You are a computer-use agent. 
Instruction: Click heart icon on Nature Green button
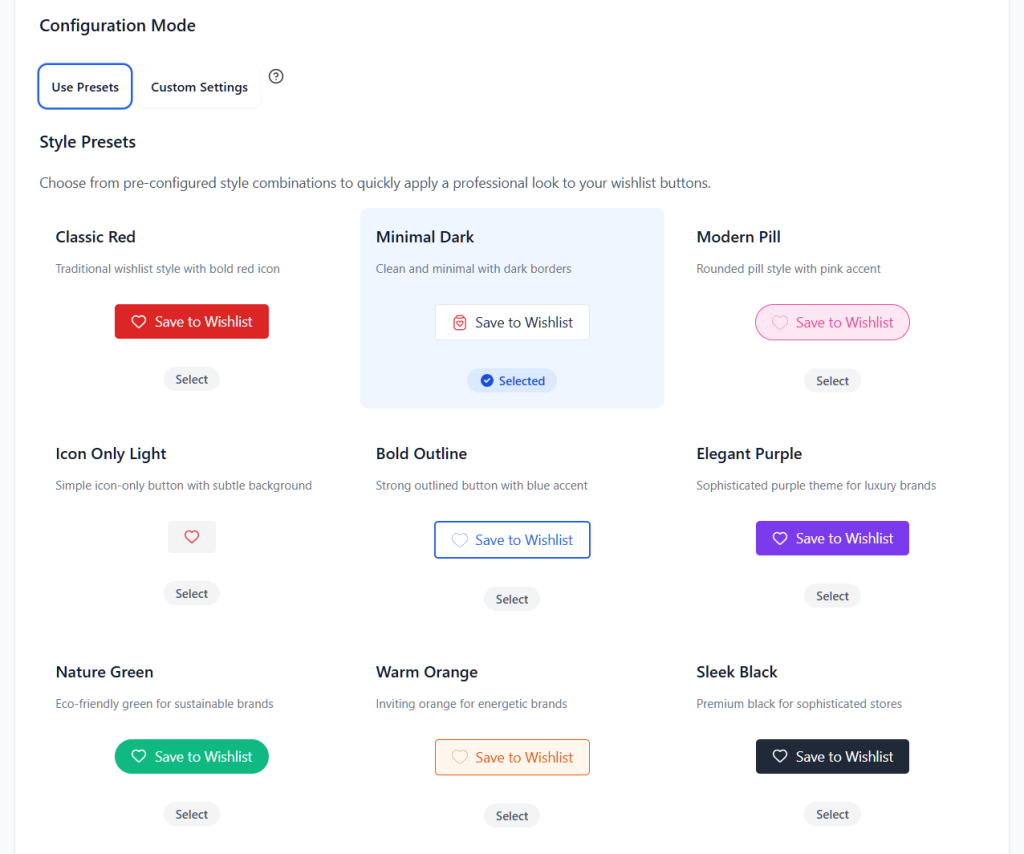[139, 757]
